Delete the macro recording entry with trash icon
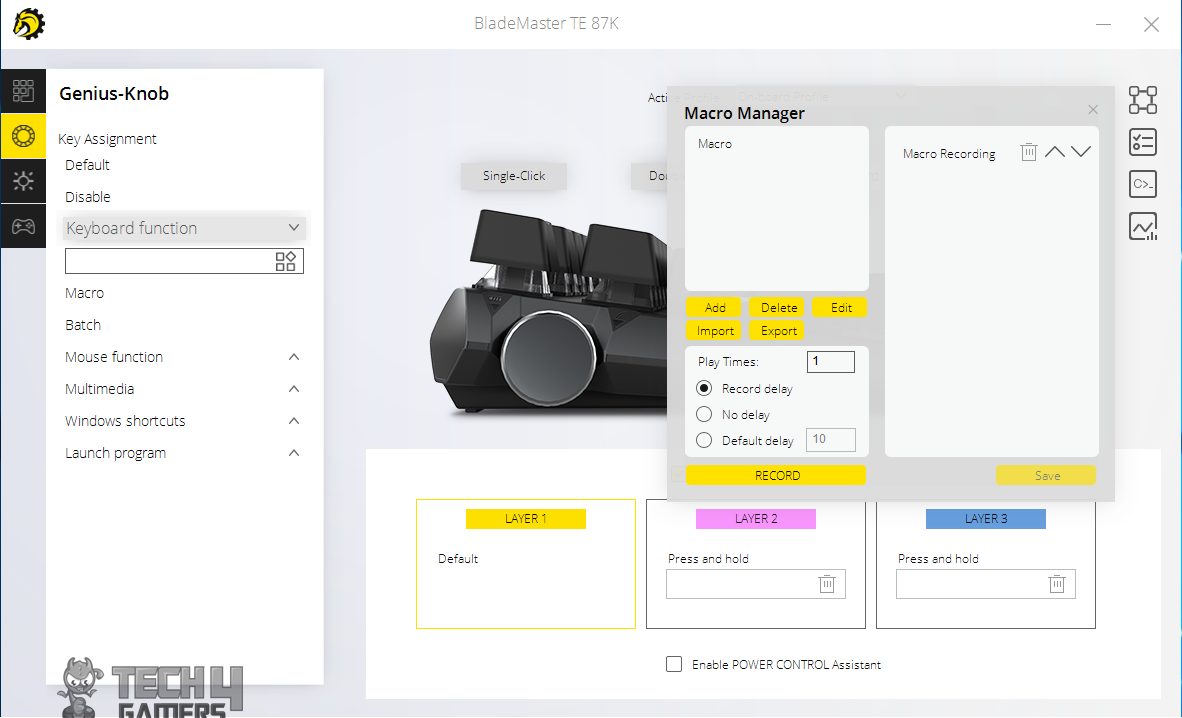The width and height of the screenshot is (1182, 718). 1028,152
